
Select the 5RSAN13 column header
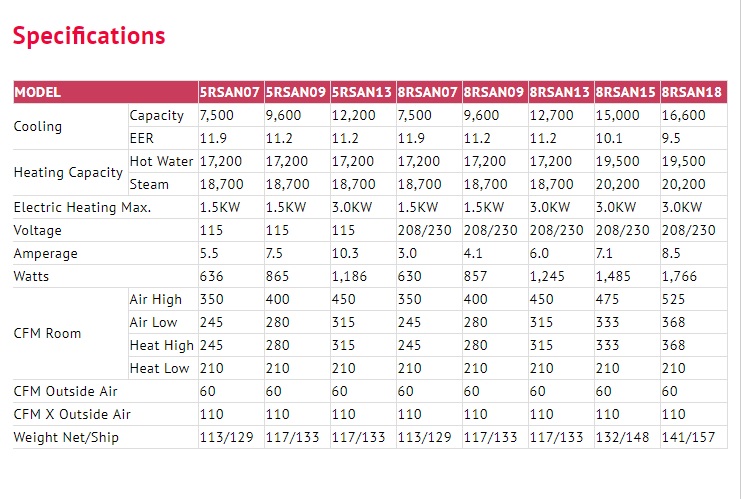click(362, 92)
